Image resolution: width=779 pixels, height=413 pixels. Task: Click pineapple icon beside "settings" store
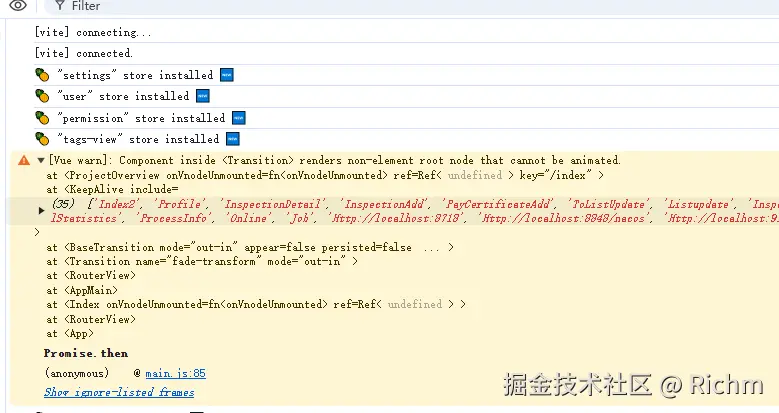[x=42, y=75]
